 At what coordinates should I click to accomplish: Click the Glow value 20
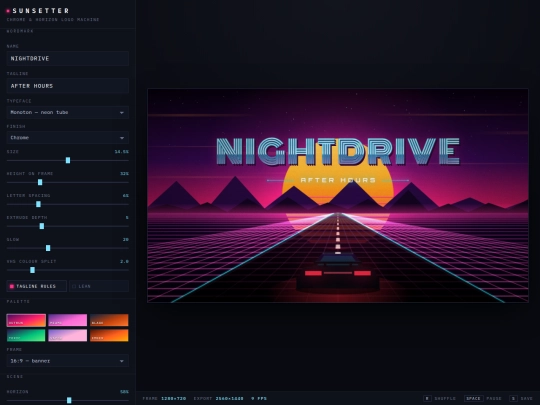(x=126, y=239)
